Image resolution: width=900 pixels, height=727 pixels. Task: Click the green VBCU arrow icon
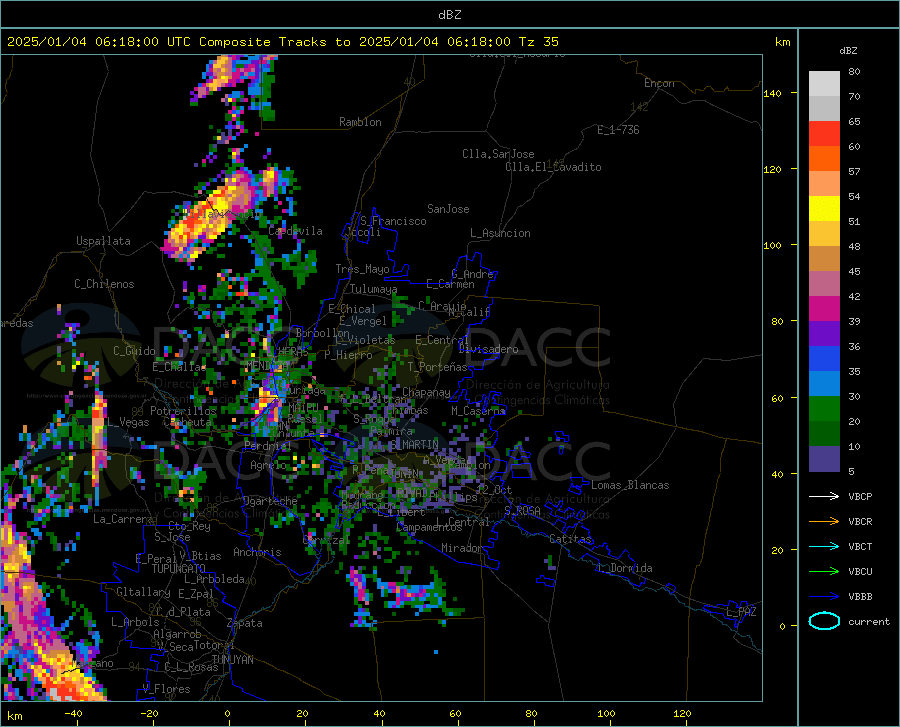[824, 572]
